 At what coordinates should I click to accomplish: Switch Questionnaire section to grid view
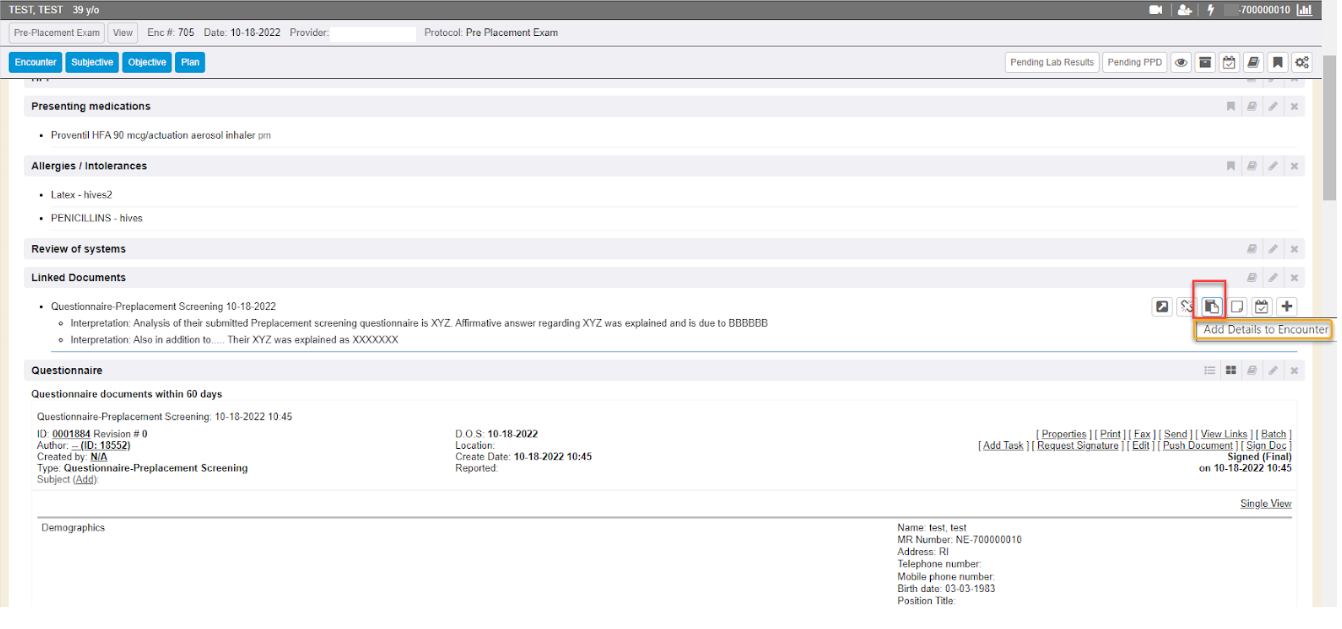click(x=1231, y=370)
